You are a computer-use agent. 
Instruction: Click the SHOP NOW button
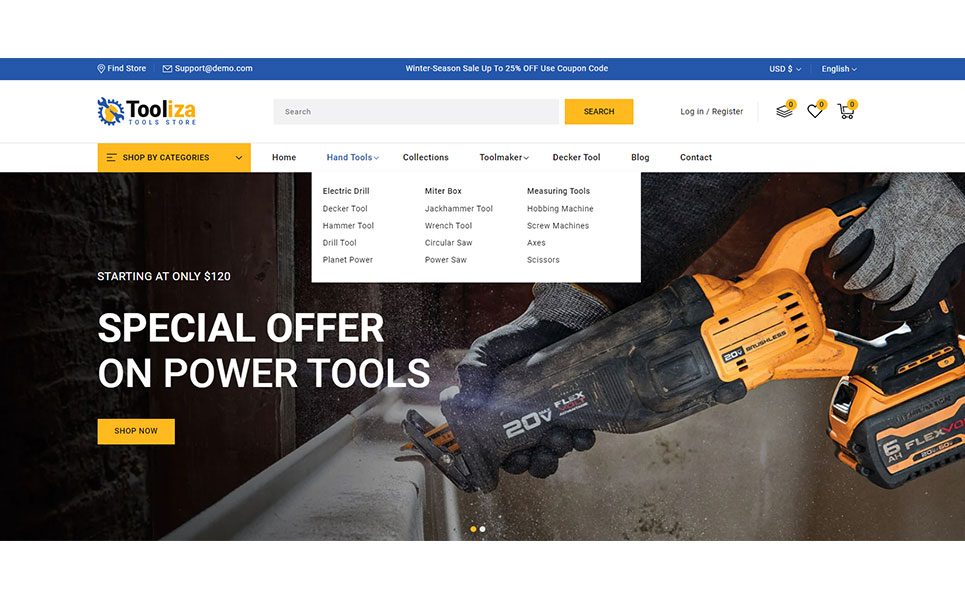[136, 431]
